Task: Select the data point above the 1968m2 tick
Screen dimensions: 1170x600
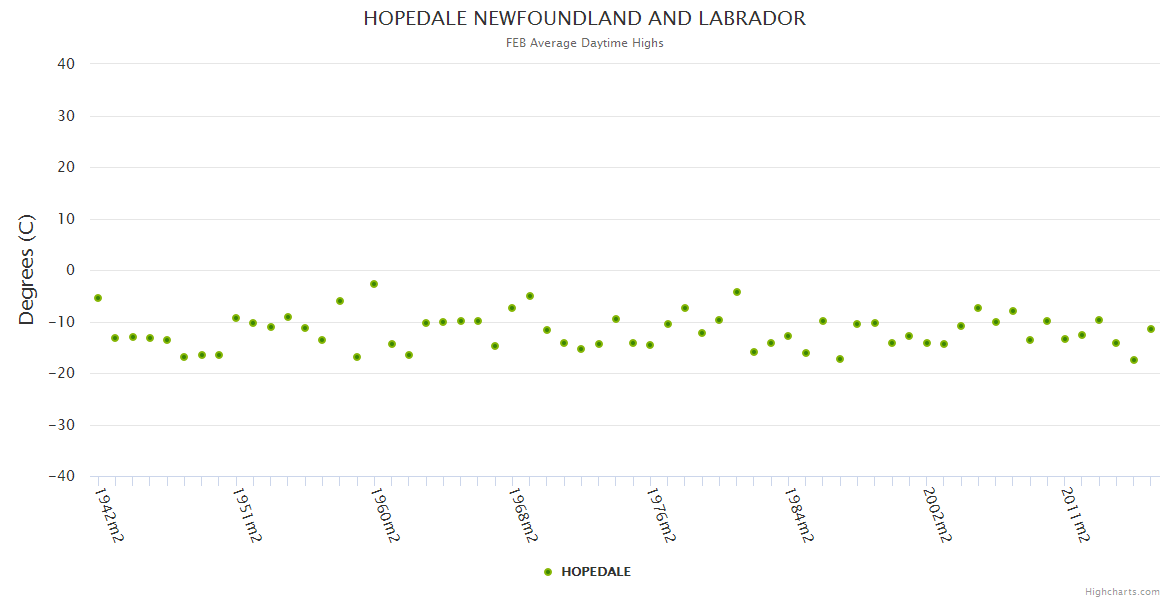Action: (x=512, y=308)
